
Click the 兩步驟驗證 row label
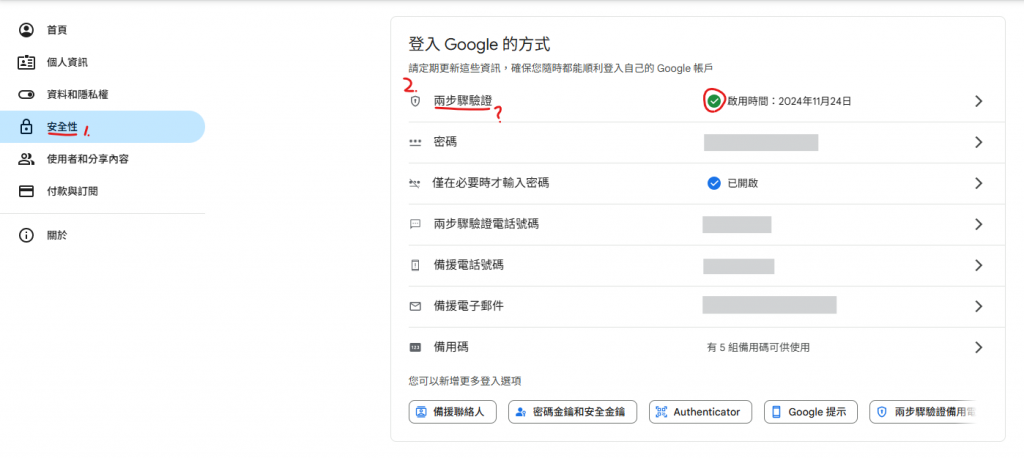[x=463, y=101]
